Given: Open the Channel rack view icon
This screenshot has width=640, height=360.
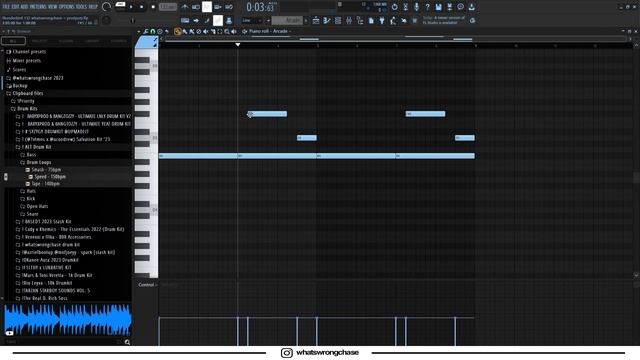Looking at the screenshot, I should 338,20.
